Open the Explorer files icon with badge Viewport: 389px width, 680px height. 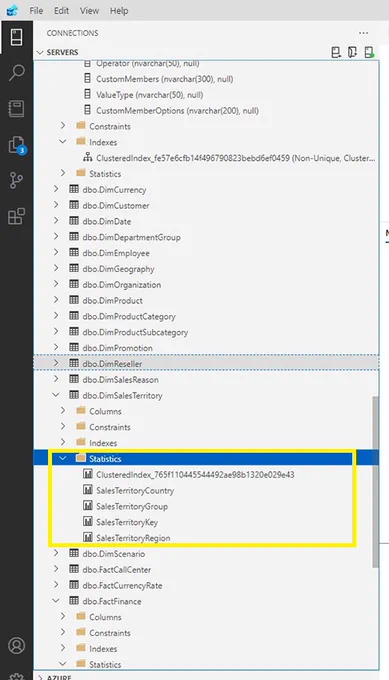pos(17,145)
